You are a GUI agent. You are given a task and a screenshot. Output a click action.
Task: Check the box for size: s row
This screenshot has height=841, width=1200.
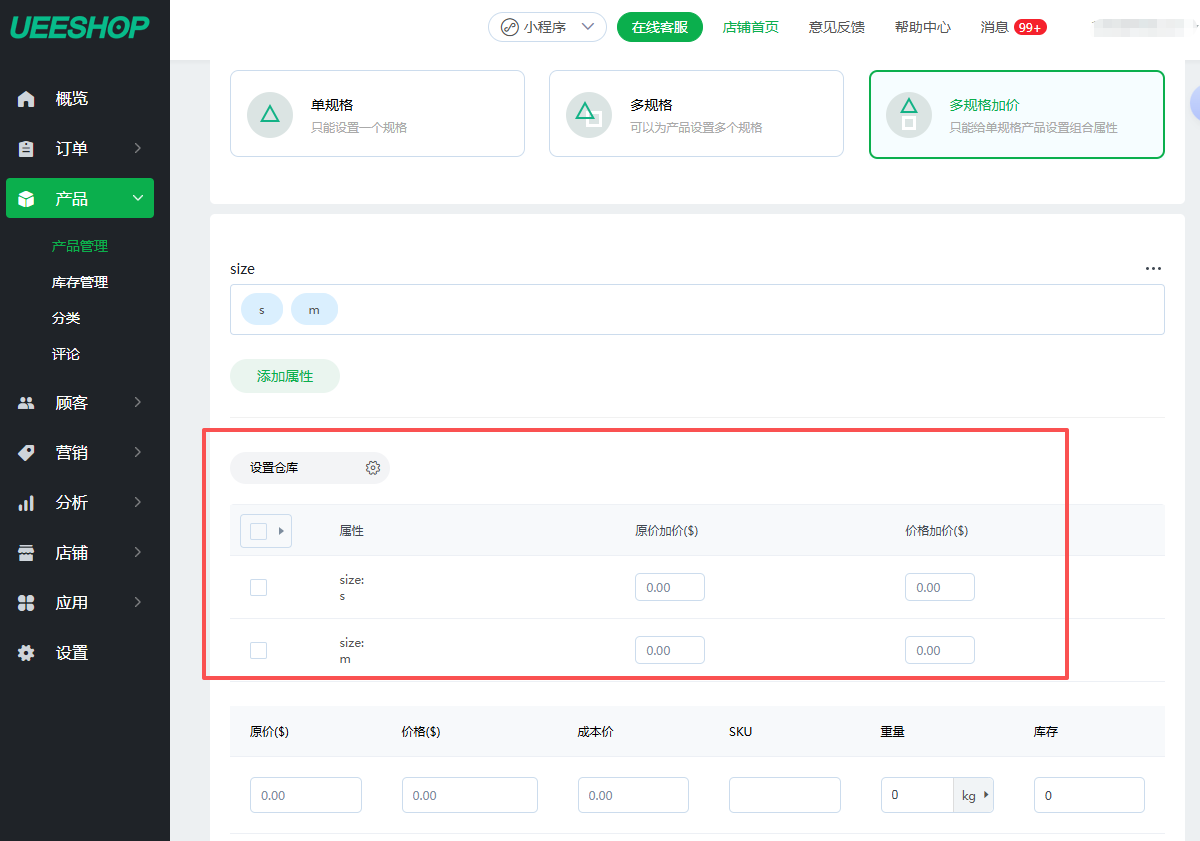pyautogui.click(x=258, y=587)
